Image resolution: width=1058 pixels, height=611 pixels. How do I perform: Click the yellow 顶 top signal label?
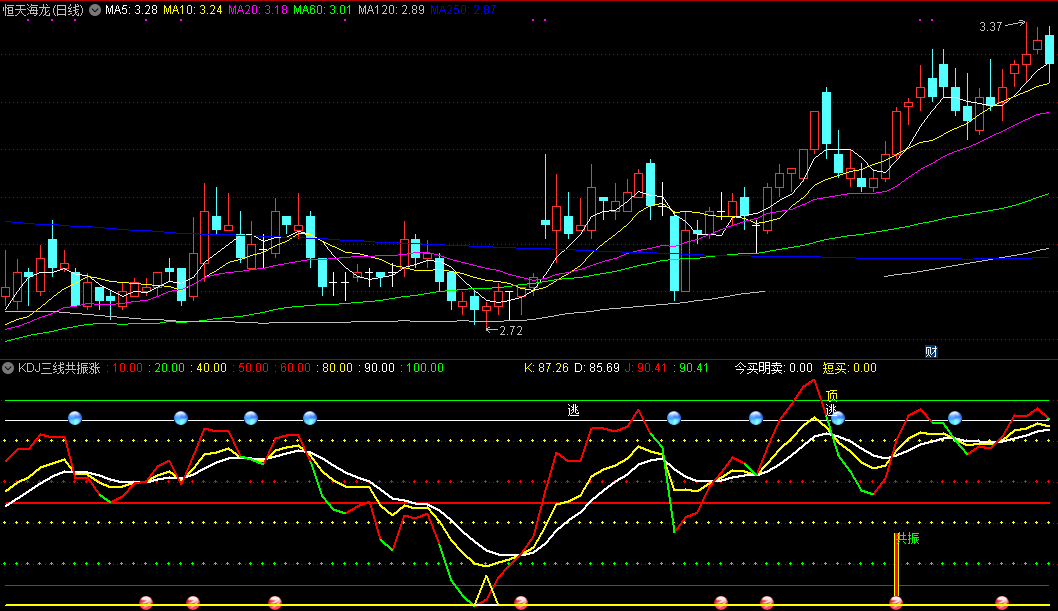[x=831, y=396]
